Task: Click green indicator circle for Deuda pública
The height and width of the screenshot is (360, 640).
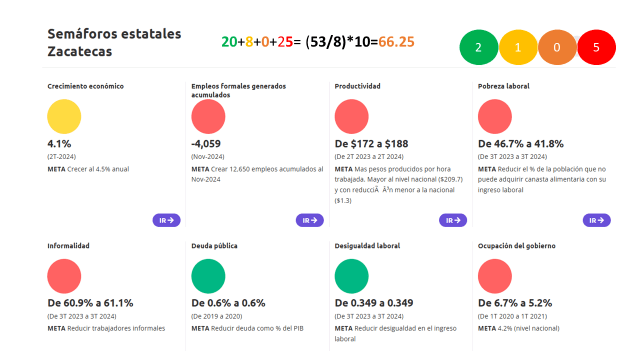Action: tap(208, 276)
